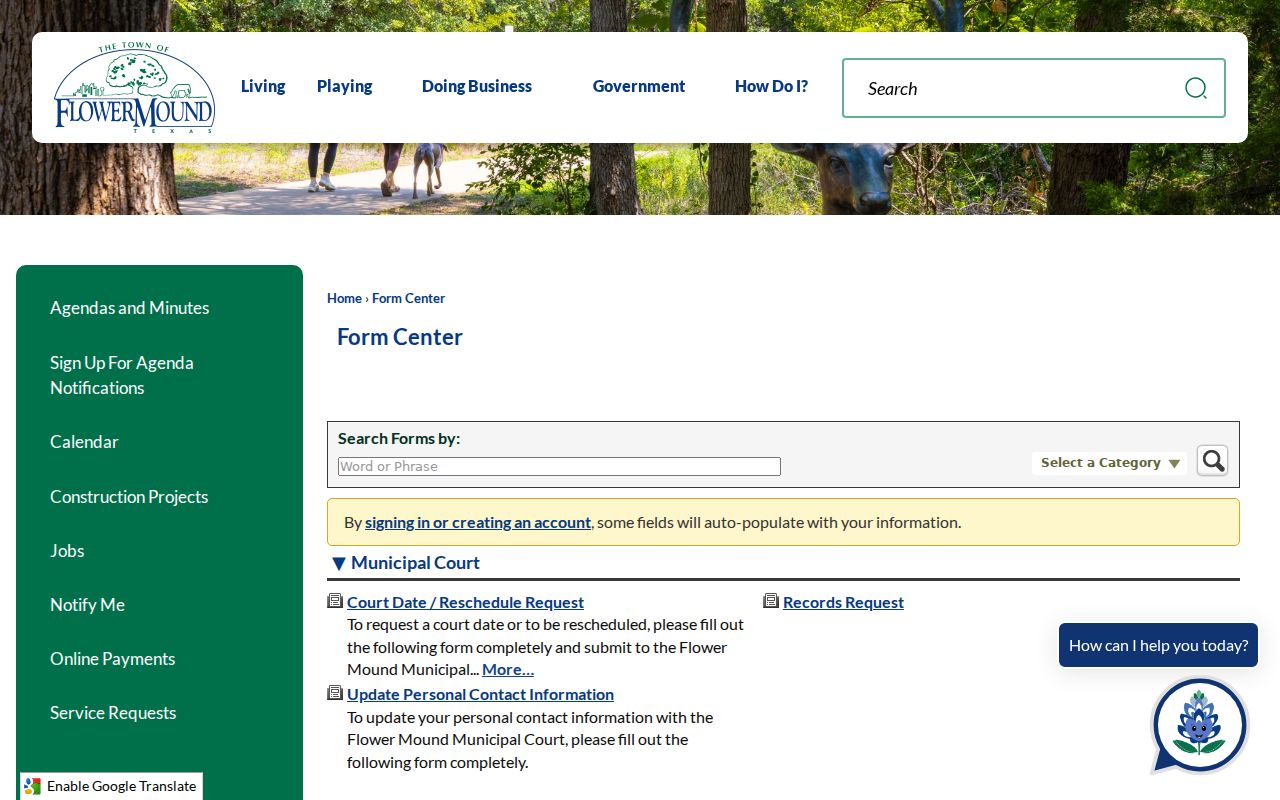The height and width of the screenshot is (800, 1280).
Task: Open Court Date / Reschedule Request form
Action: click(x=465, y=602)
